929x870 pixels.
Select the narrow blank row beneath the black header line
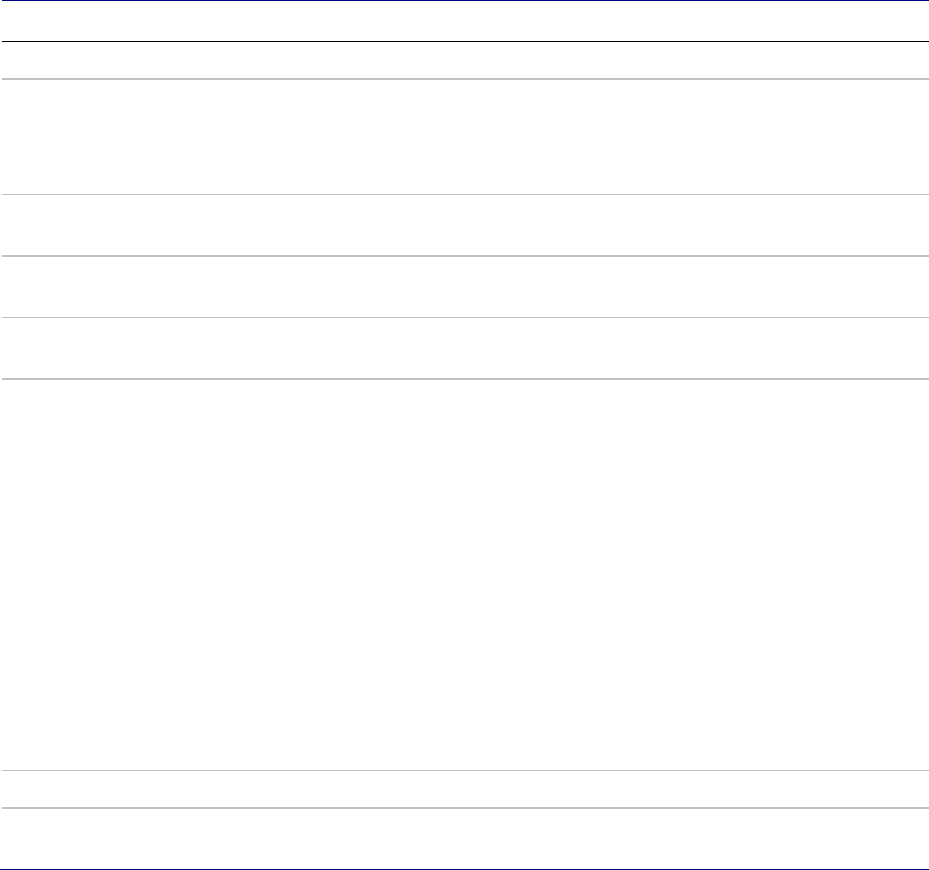[x=464, y=60]
